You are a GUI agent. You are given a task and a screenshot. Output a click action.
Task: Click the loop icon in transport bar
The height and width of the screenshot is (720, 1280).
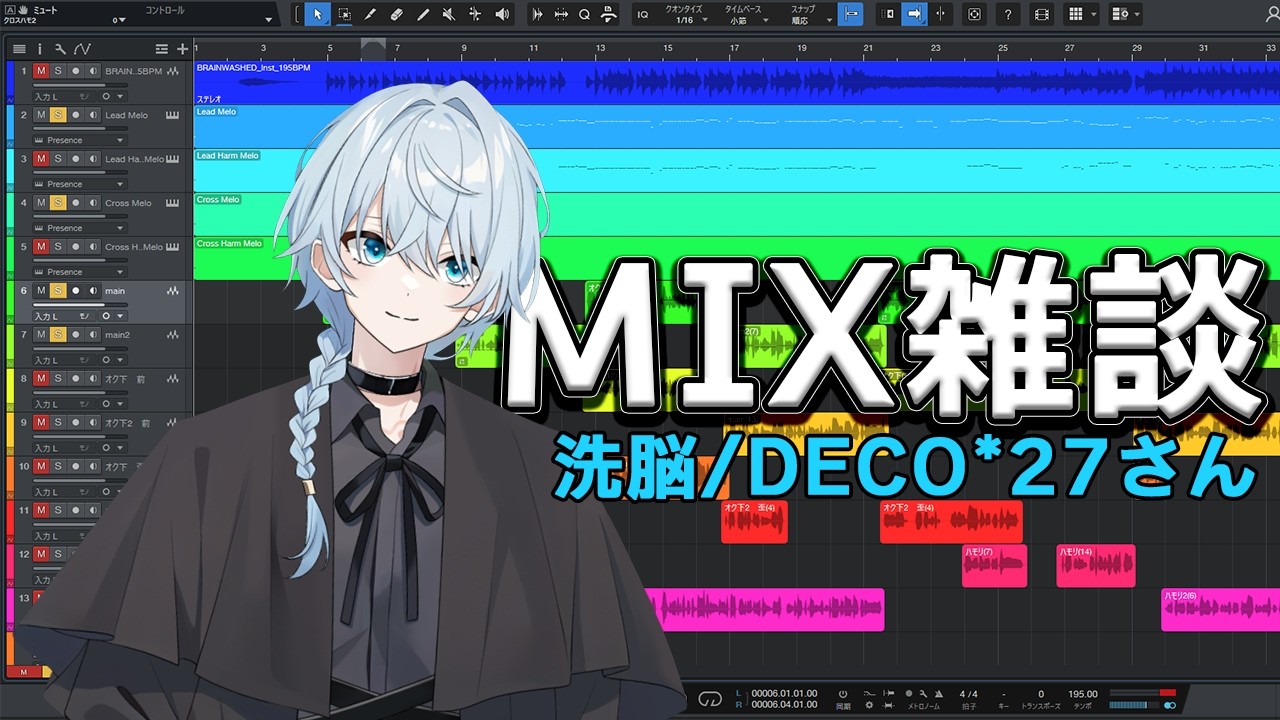710,697
